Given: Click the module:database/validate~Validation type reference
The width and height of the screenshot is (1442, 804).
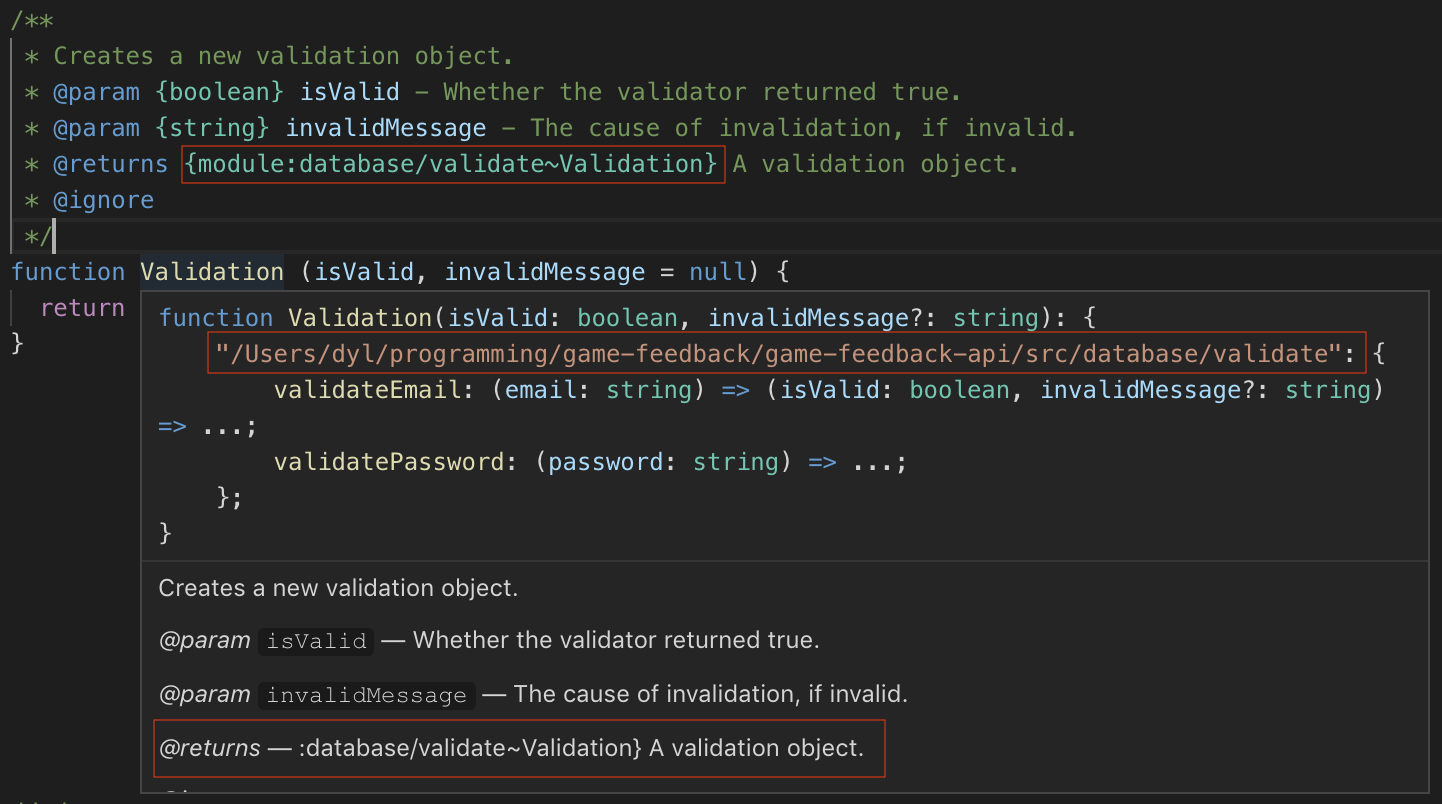Looking at the screenshot, I should coord(452,163).
